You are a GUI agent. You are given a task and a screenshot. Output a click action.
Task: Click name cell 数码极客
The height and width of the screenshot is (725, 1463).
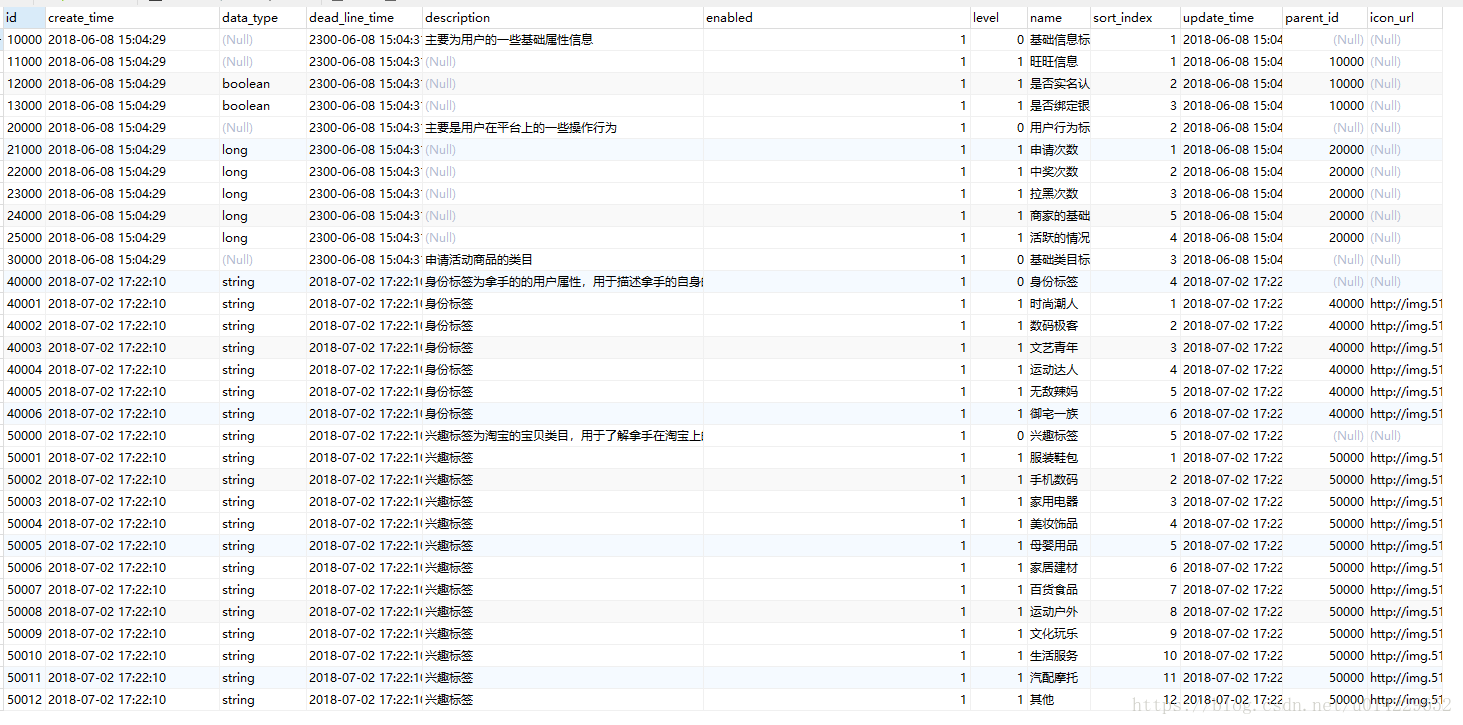pos(1059,326)
